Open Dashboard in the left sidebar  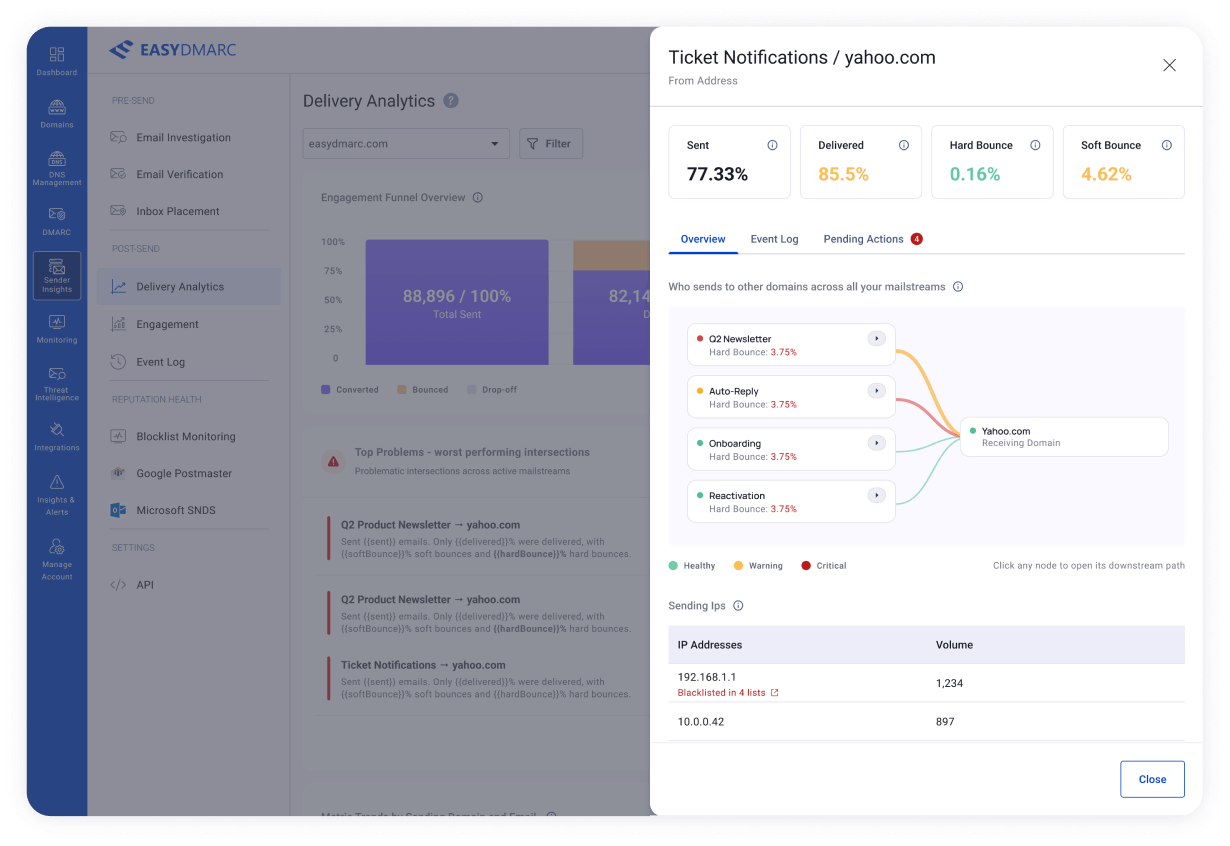(57, 60)
